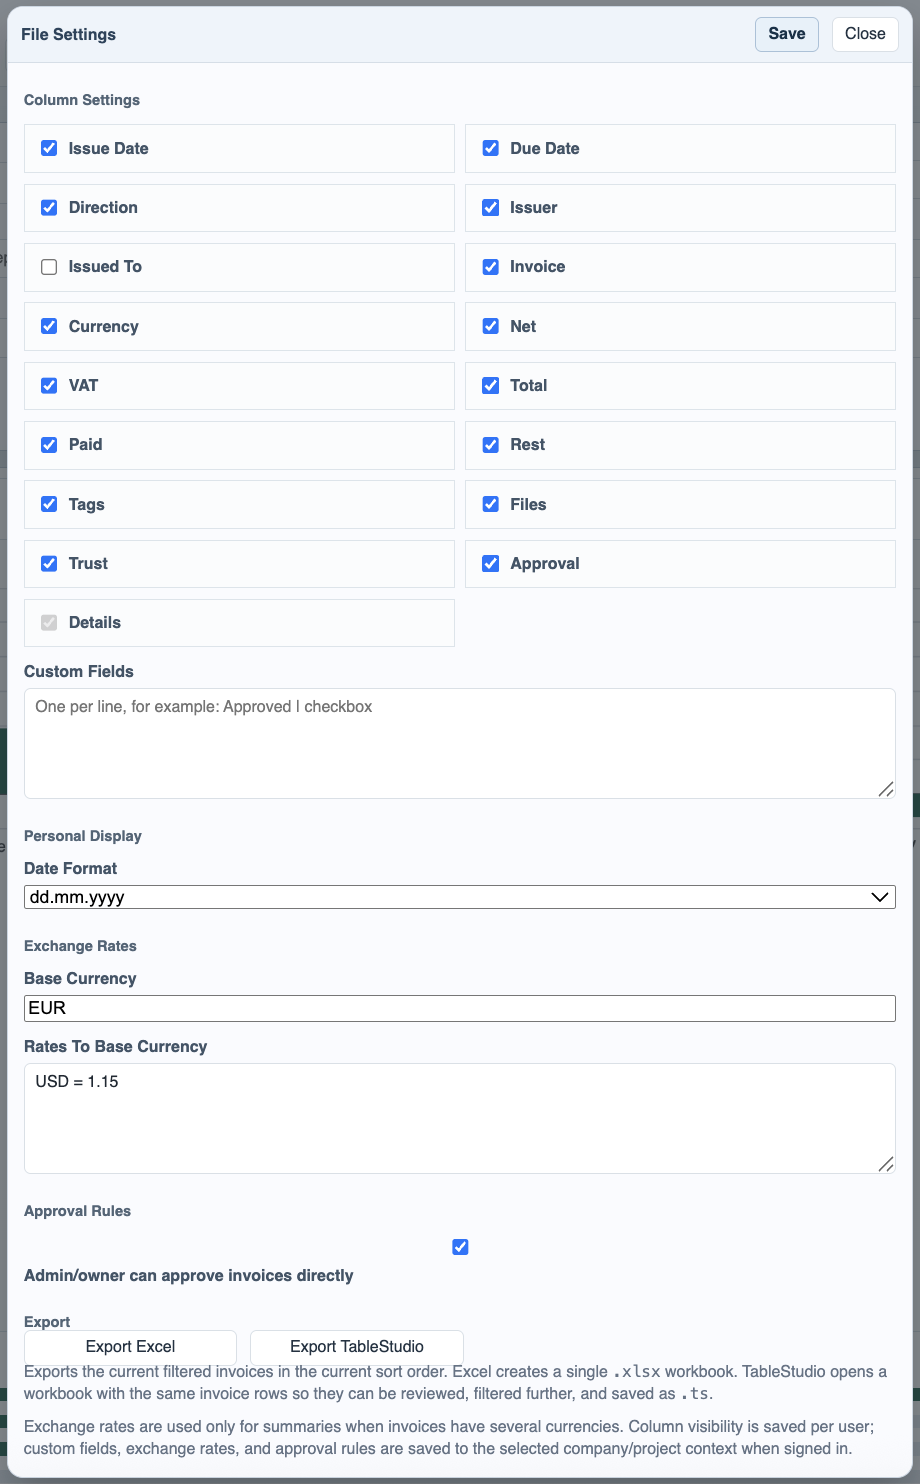Toggle admin/owner direct approval checkbox
The width and height of the screenshot is (920, 1484).
[460, 1247]
